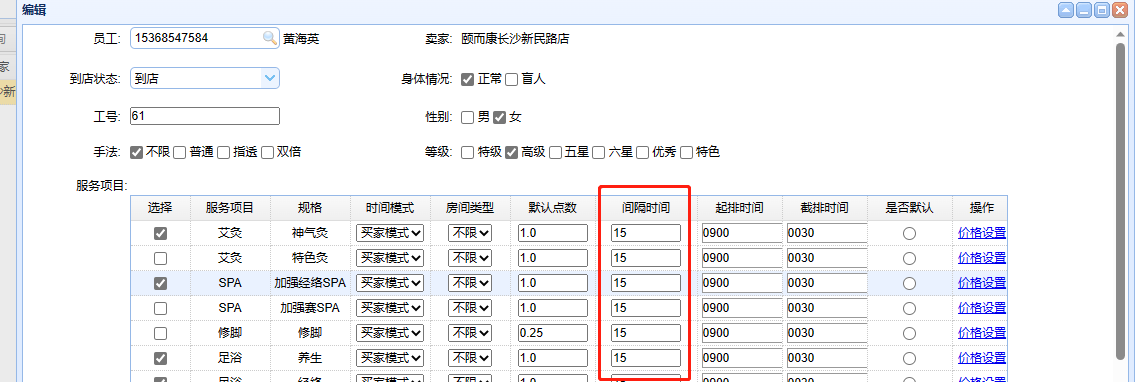Select 是否默认 radio for 足浴 养生
This screenshot has height=382, width=1135.
pyautogui.click(x=909, y=358)
